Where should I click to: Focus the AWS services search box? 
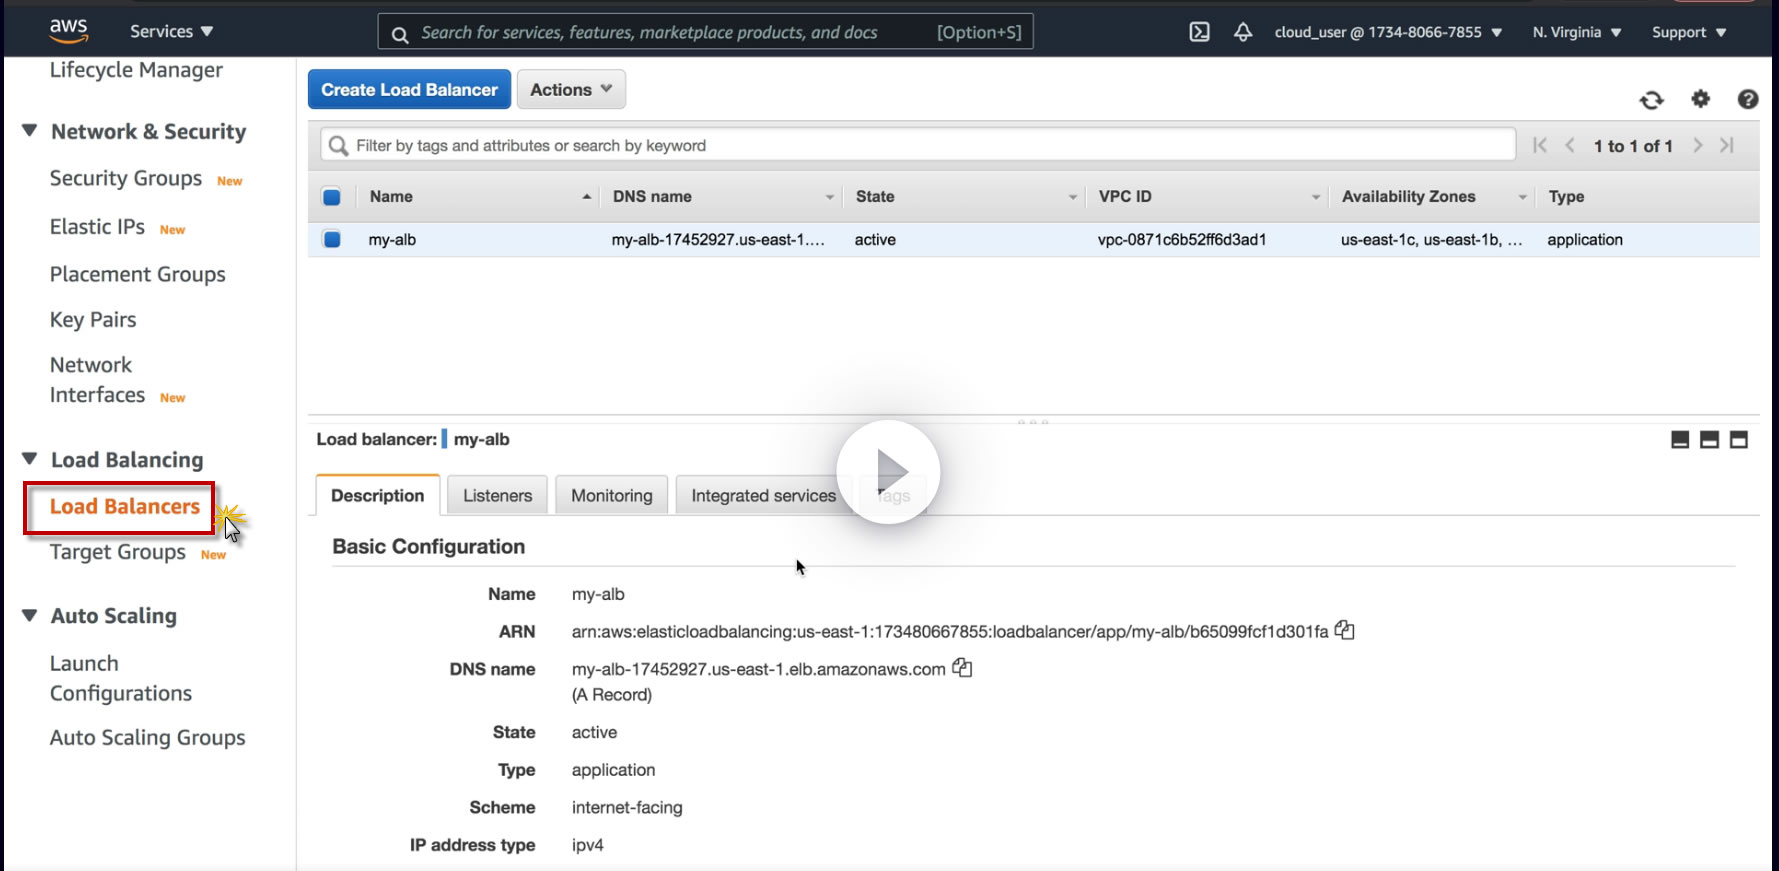coord(705,32)
